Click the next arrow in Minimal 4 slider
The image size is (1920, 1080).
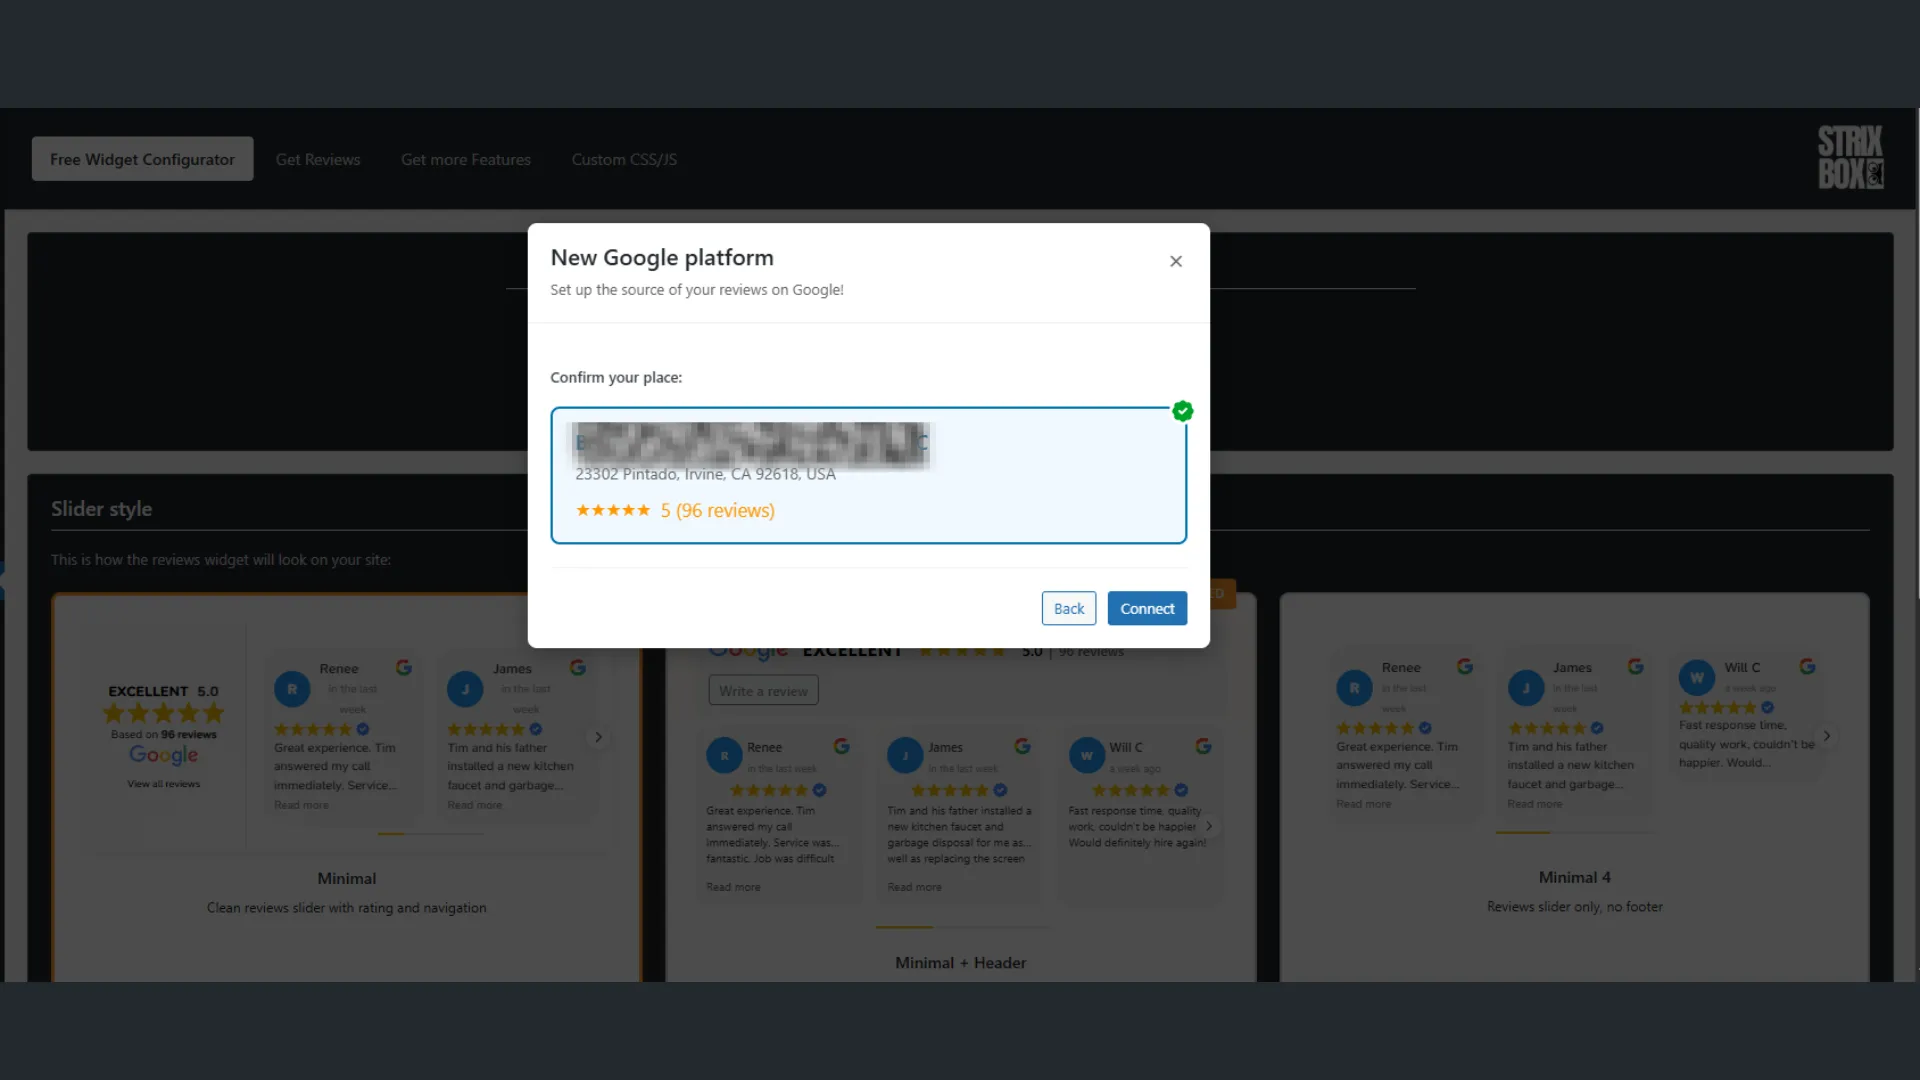click(1827, 736)
